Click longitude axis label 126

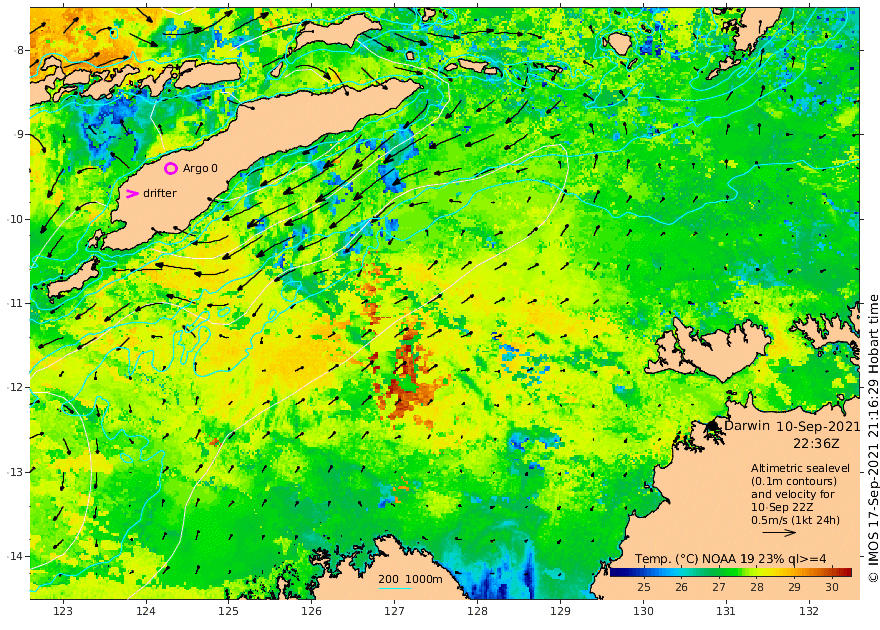[311, 611]
